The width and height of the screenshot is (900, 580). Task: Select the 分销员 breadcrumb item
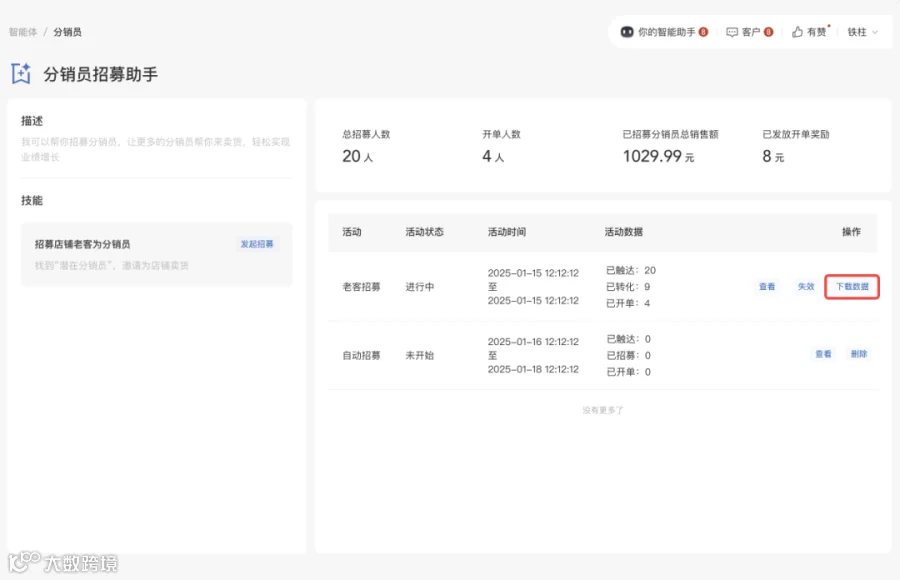point(67,32)
